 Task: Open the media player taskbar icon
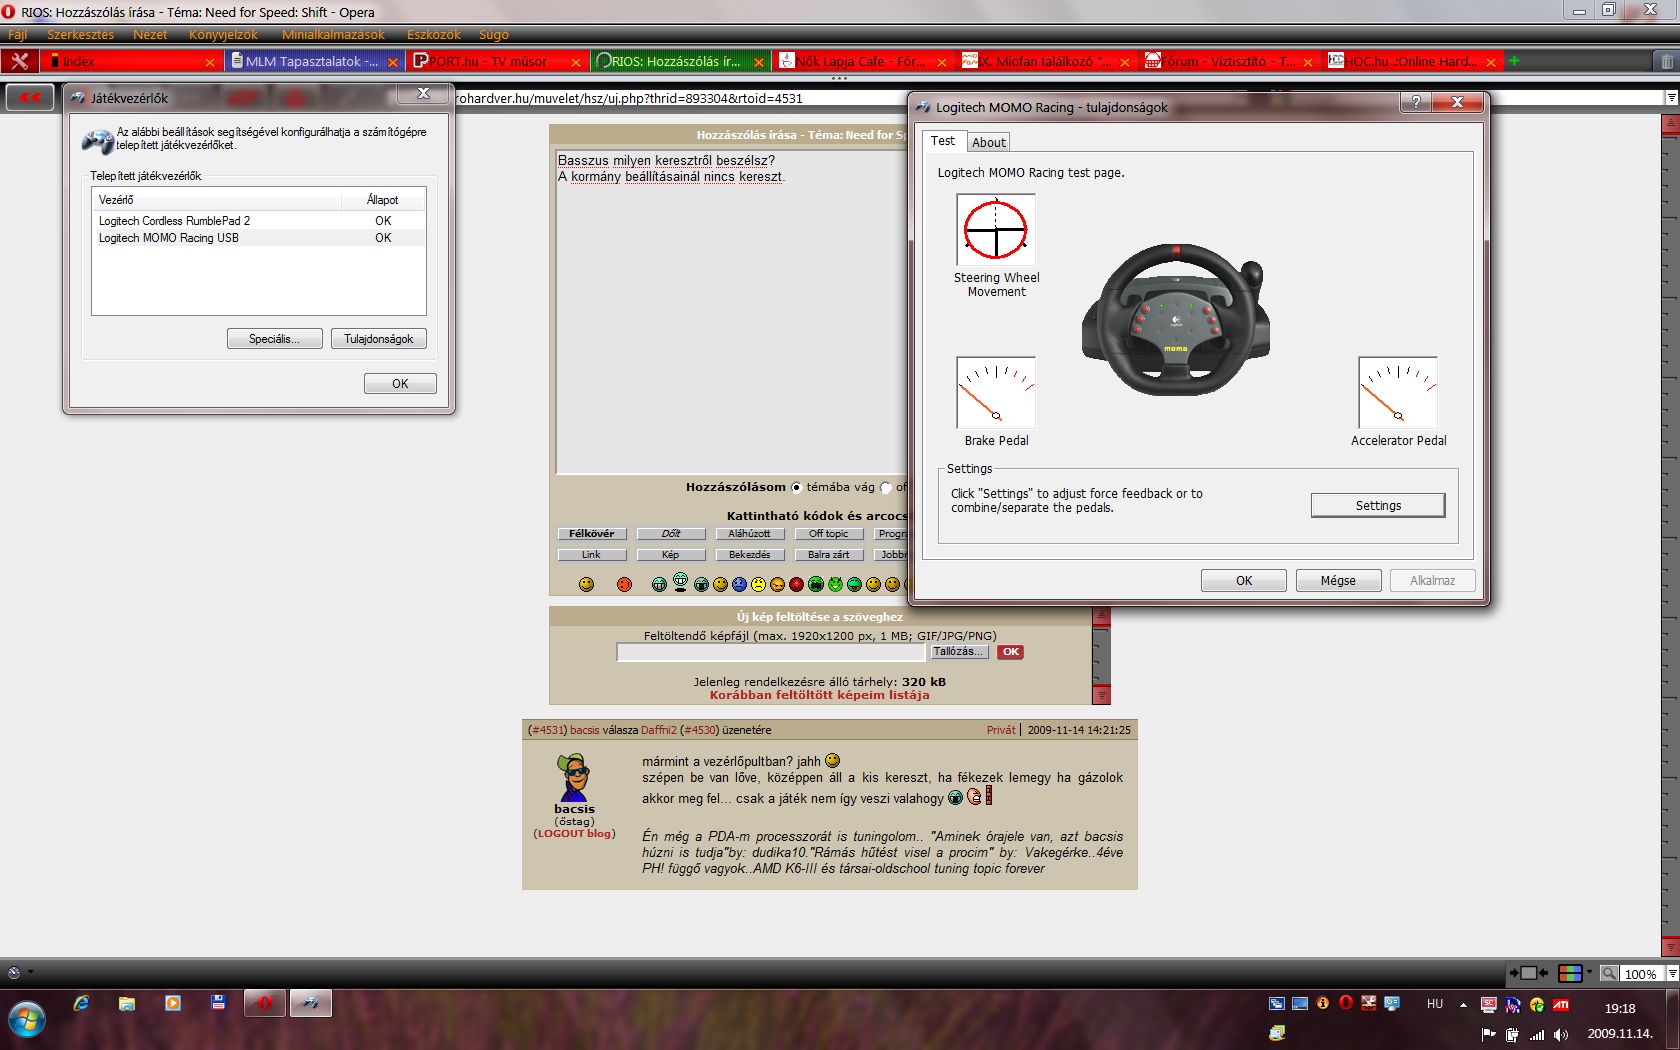pos(173,1003)
